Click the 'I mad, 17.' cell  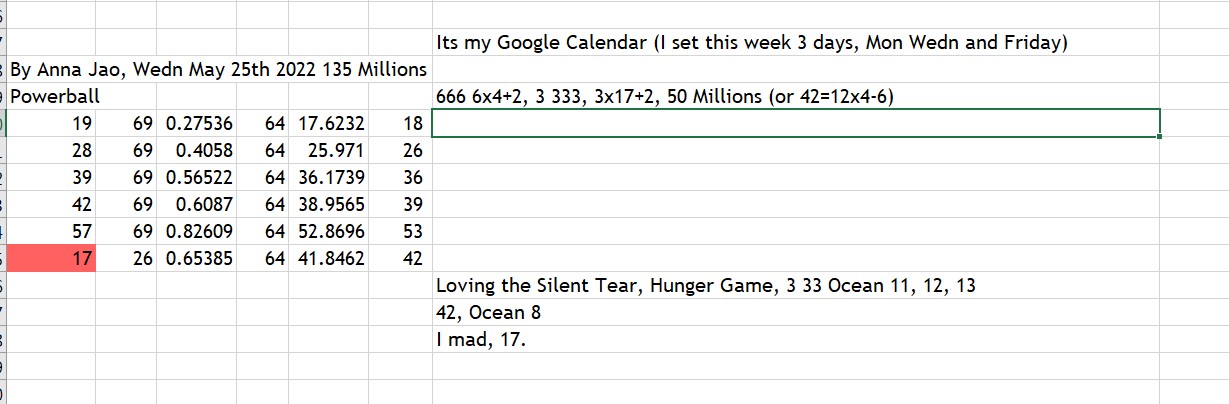[x=480, y=340]
